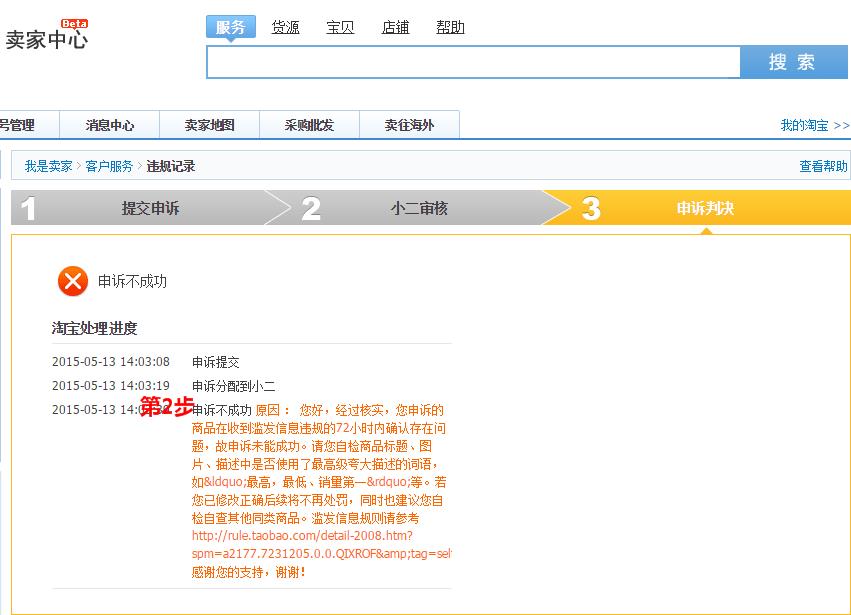
Task: Click timestamp 2015-05-13 14:03:19
Action: click(x=111, y=385)
